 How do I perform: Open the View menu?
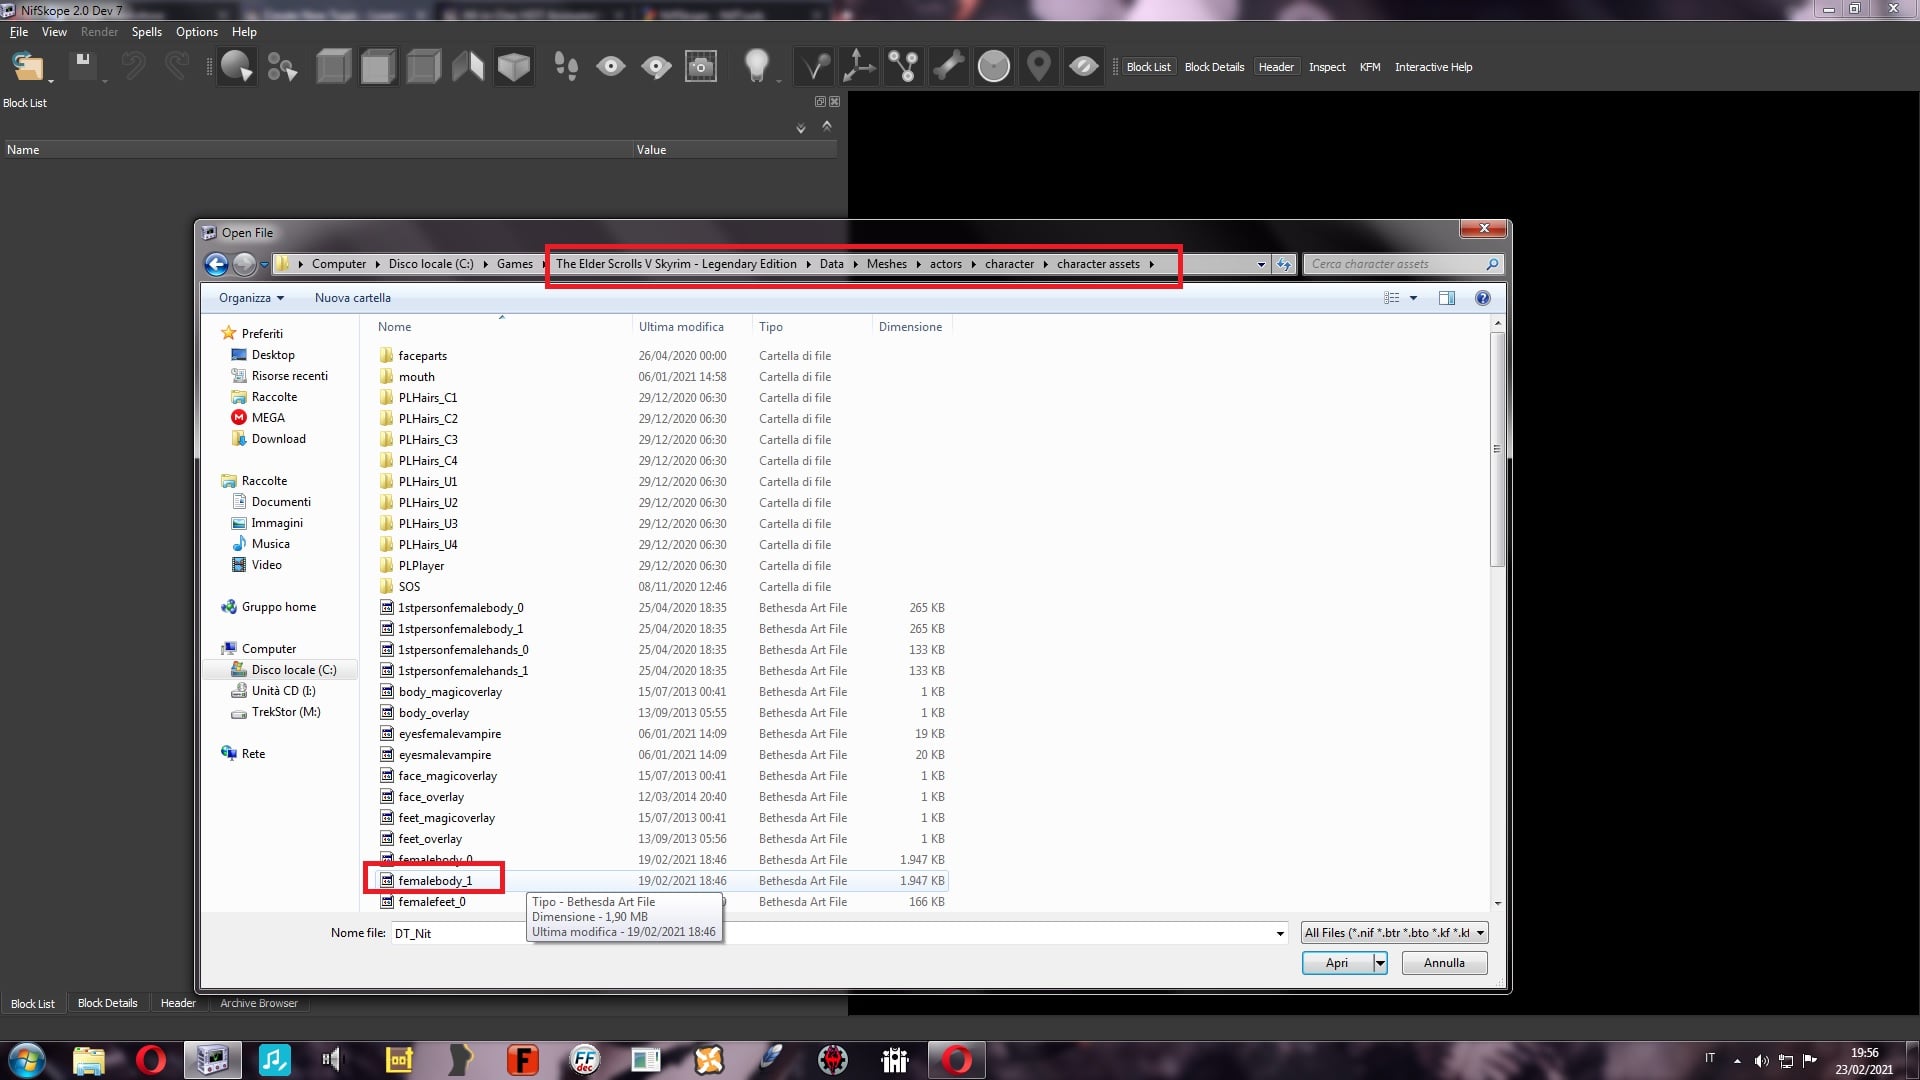(x=54, y=32)
